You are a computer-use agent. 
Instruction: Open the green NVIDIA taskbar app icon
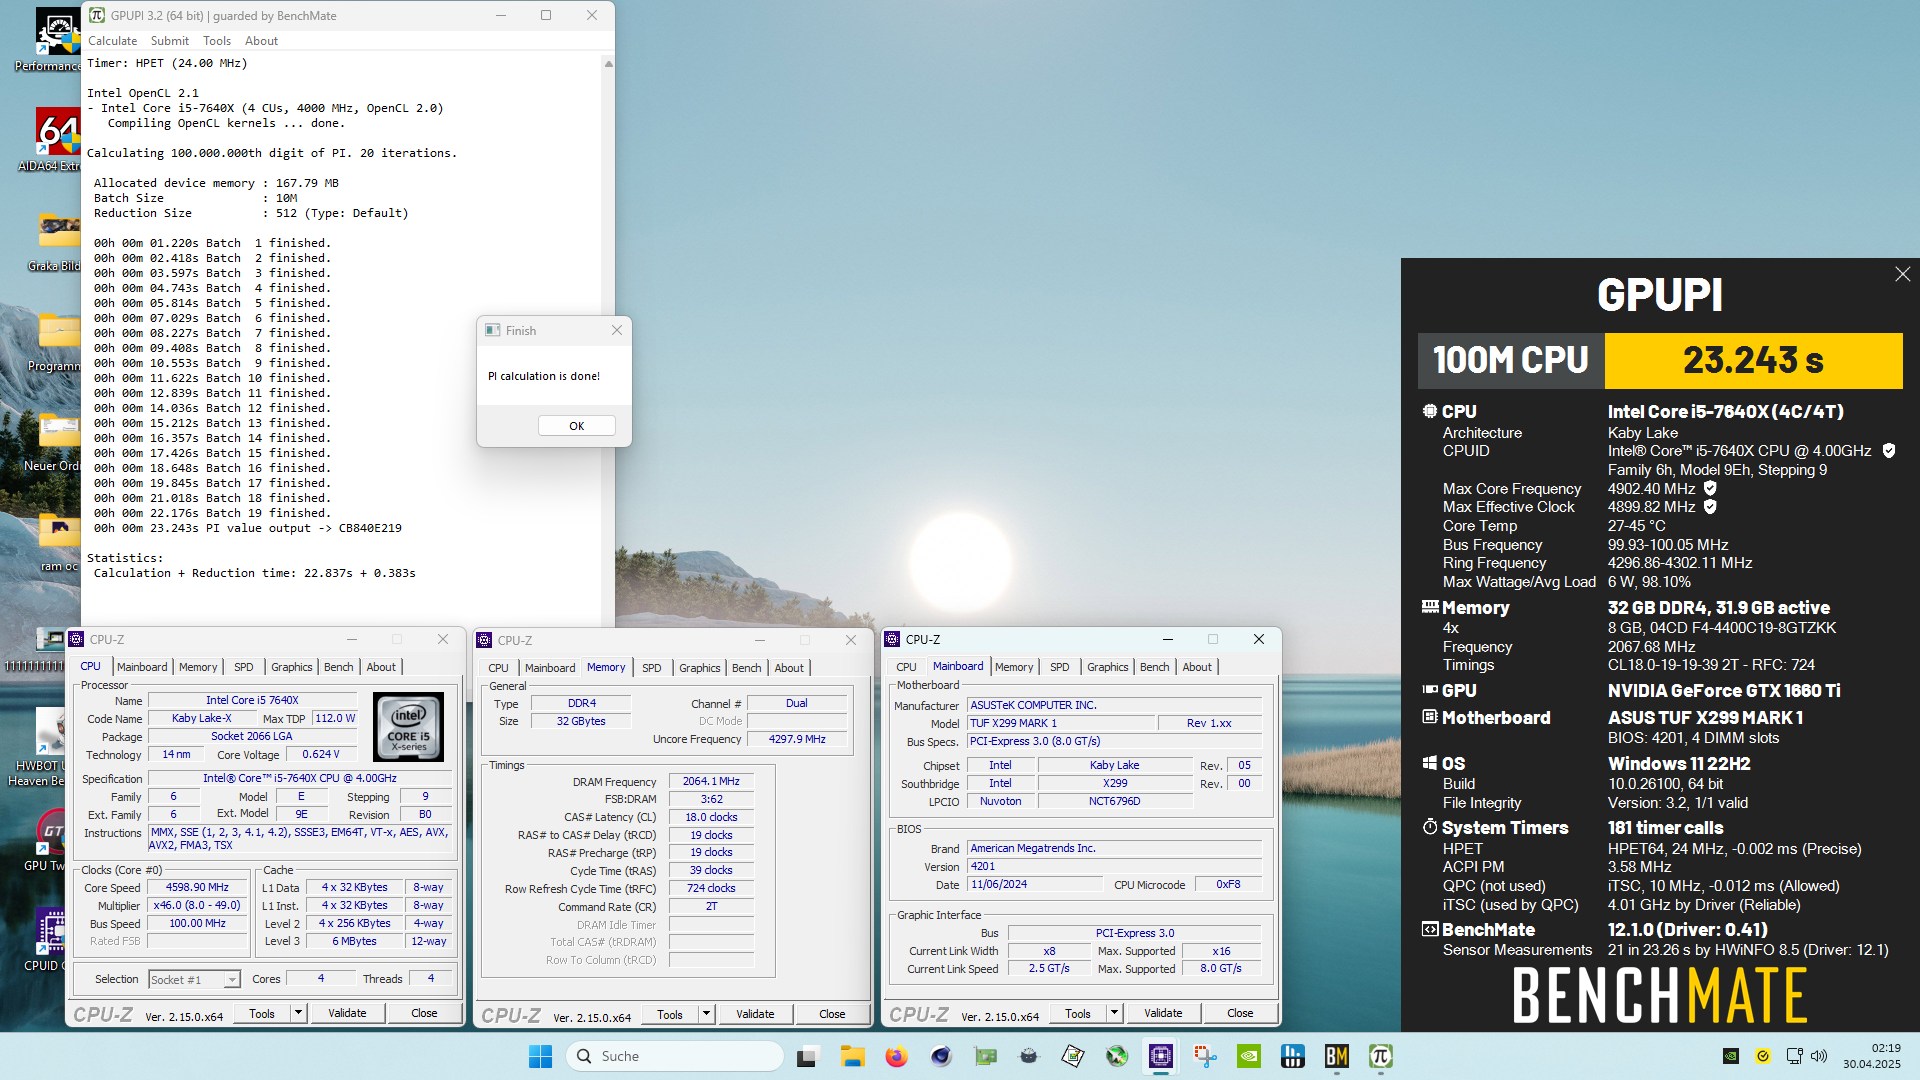[x=1249, y=1056]
